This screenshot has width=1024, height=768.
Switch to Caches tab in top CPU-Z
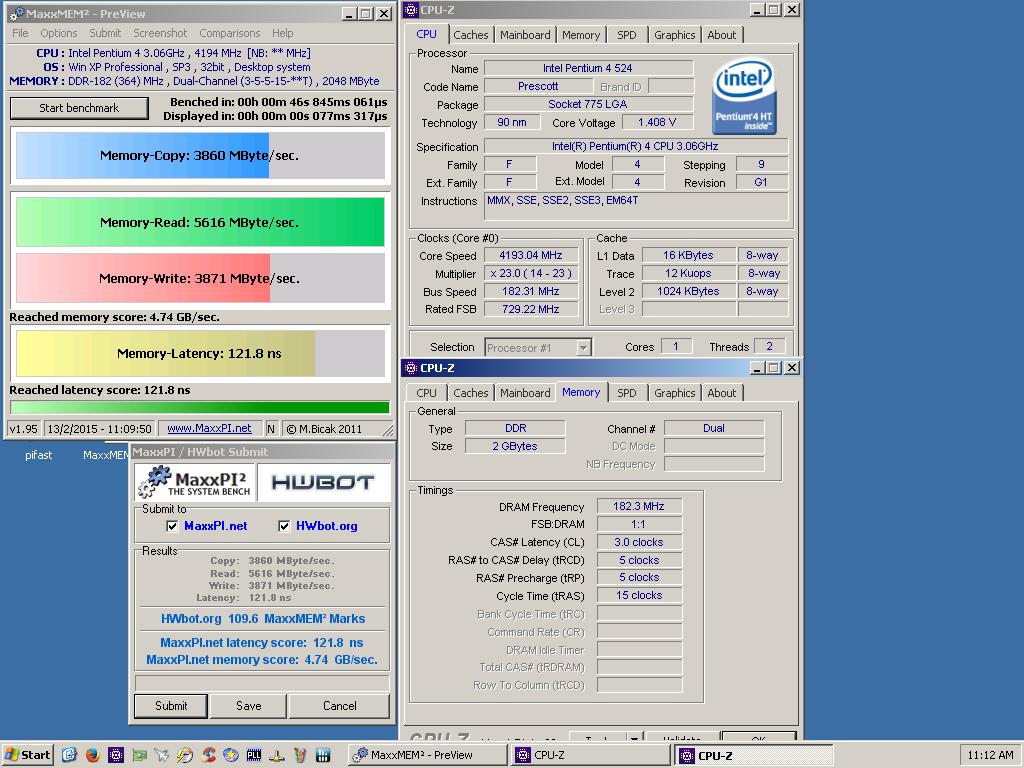coord(470,35)
